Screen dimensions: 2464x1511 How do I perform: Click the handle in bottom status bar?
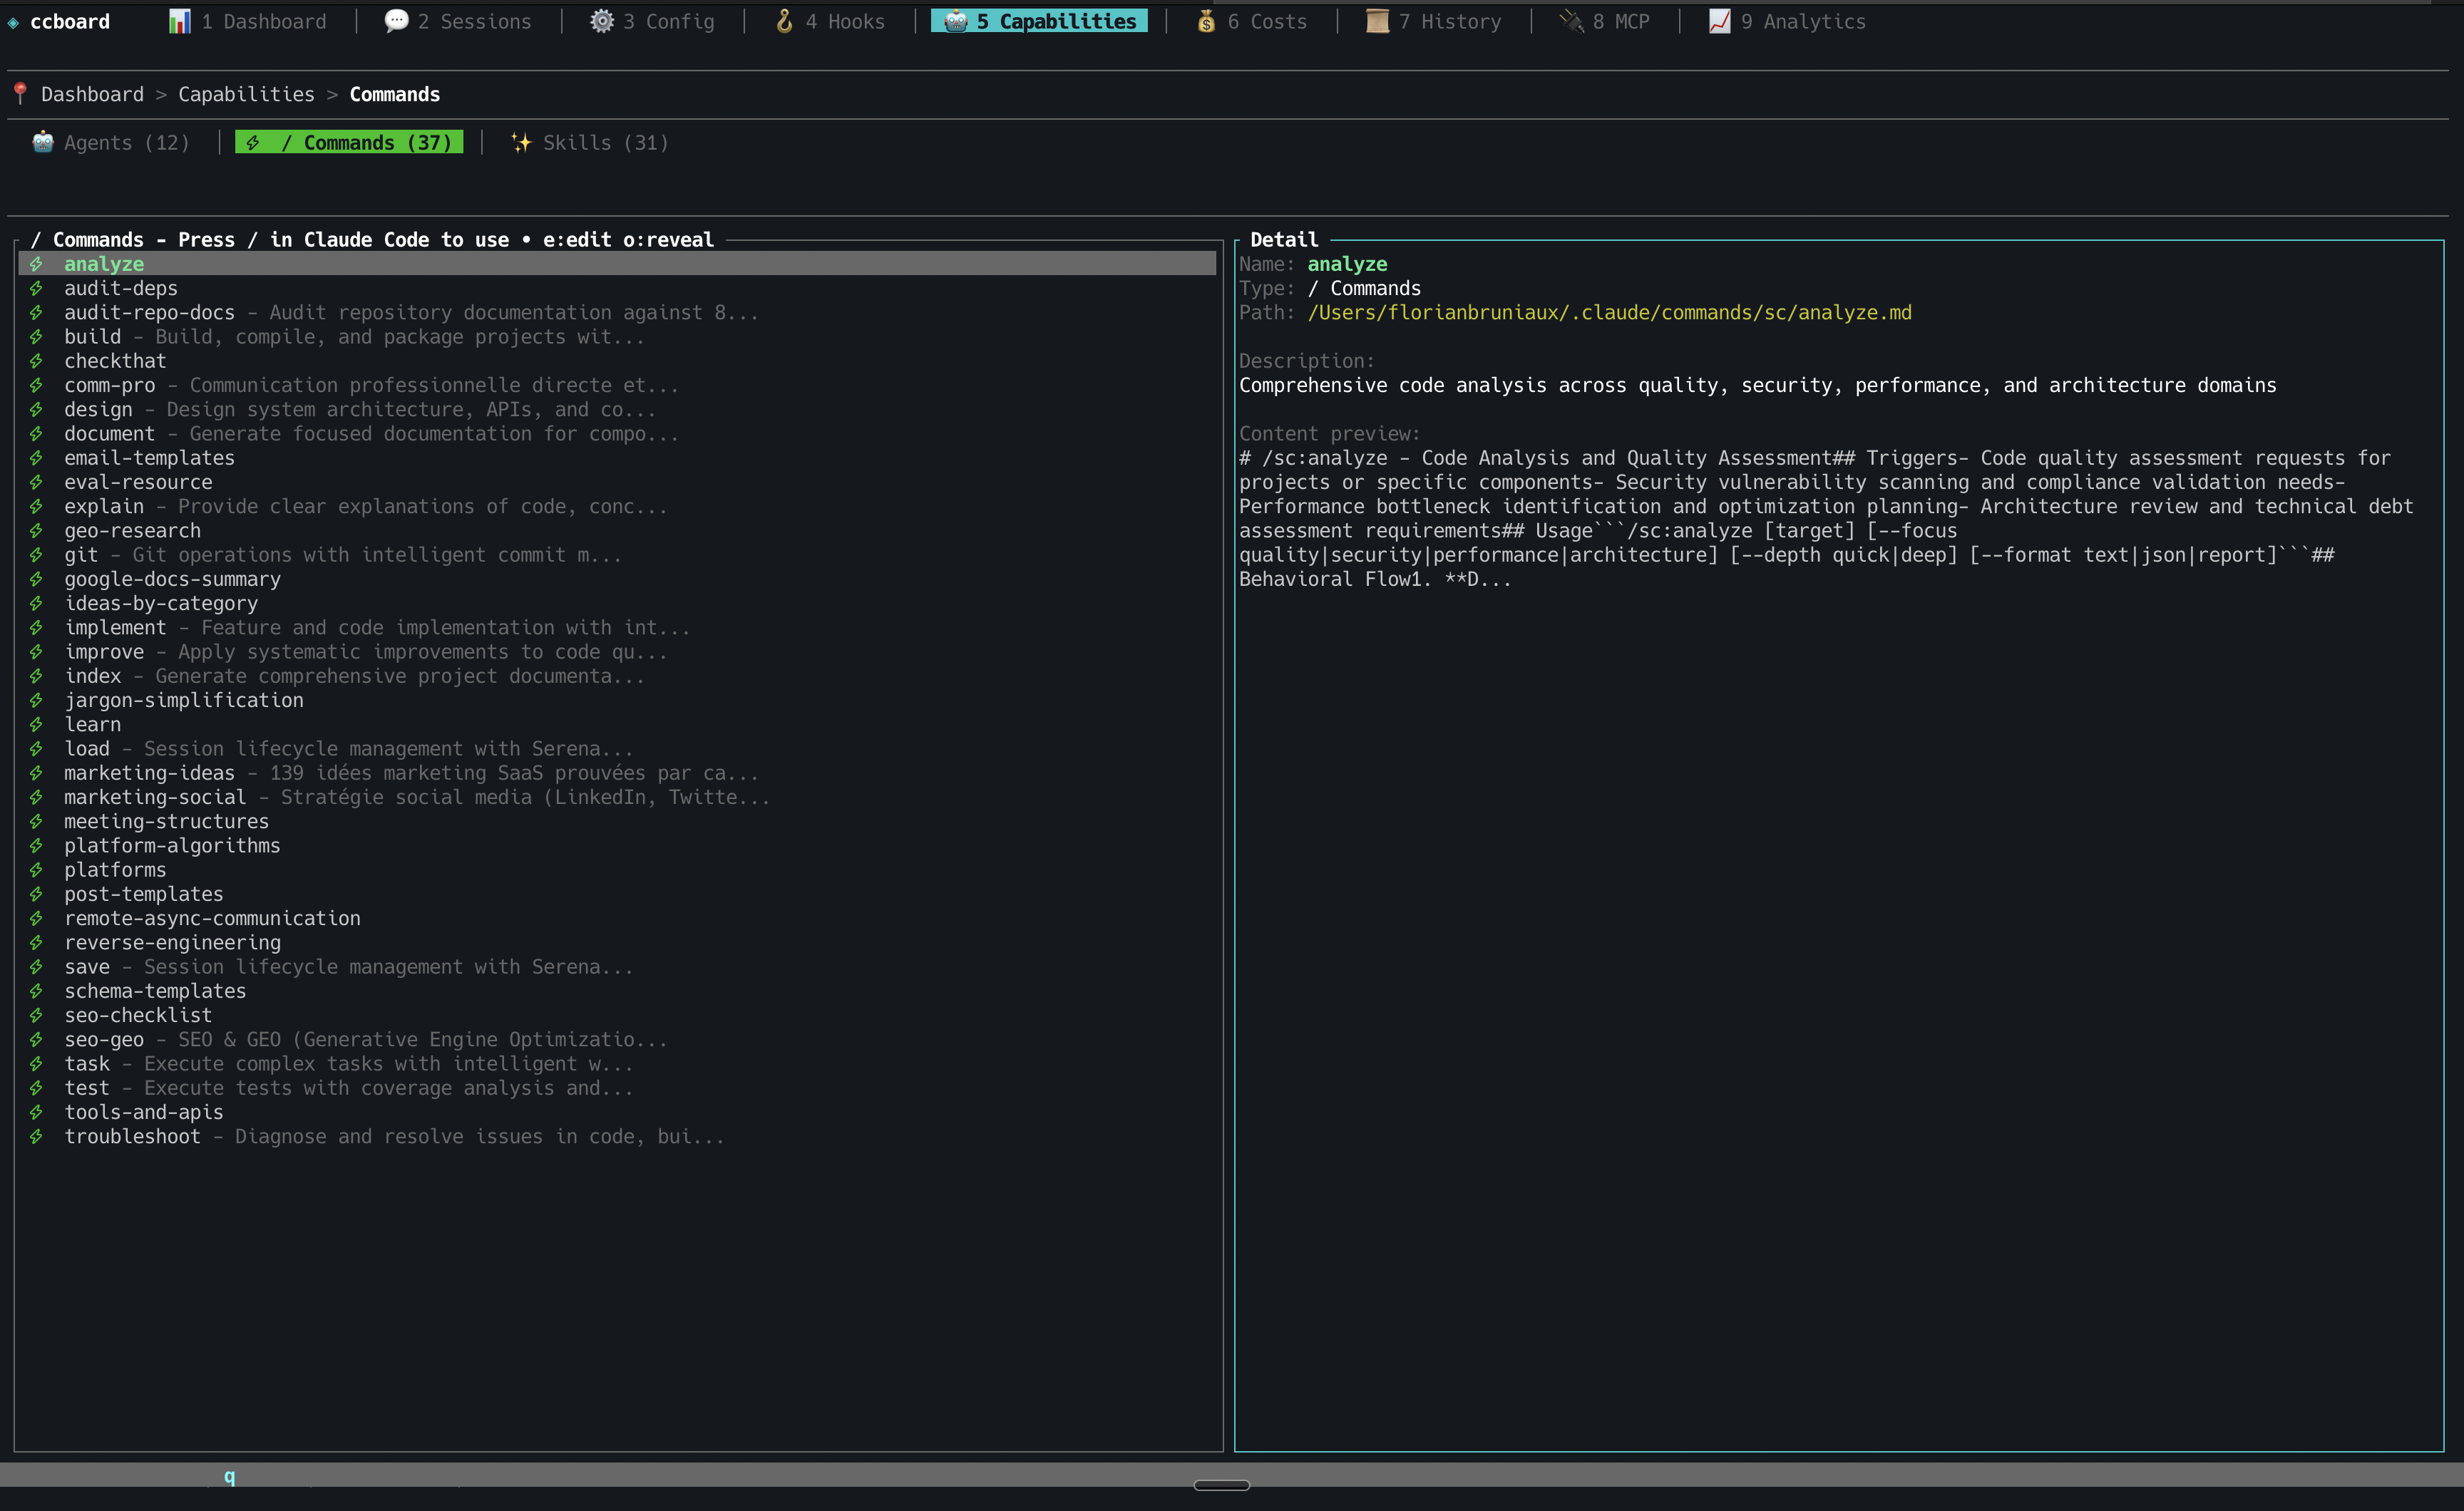[1221, 1485]
